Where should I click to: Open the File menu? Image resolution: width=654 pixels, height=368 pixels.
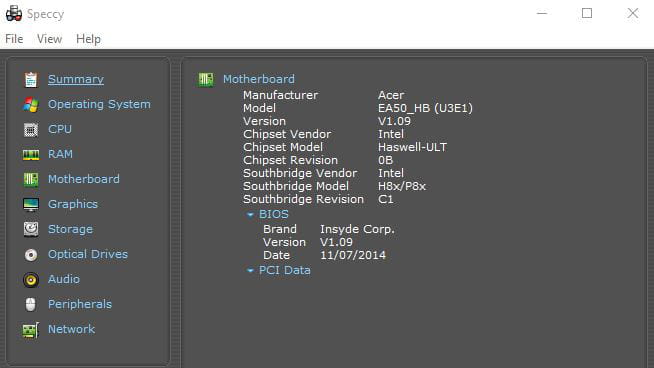pyautogui.click(x=14, y=39)
